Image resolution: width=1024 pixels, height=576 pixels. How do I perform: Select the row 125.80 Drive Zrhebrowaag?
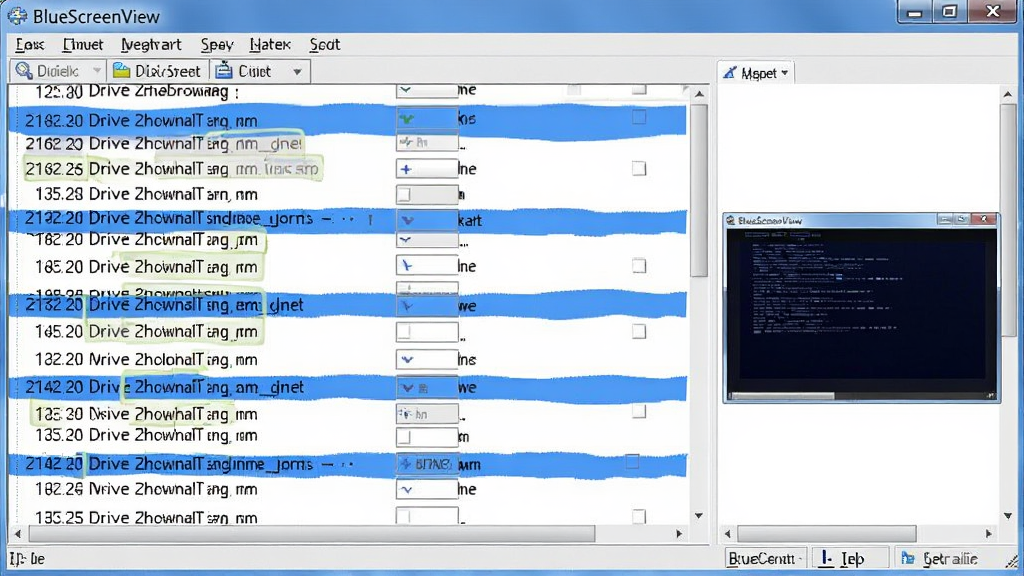347,91
